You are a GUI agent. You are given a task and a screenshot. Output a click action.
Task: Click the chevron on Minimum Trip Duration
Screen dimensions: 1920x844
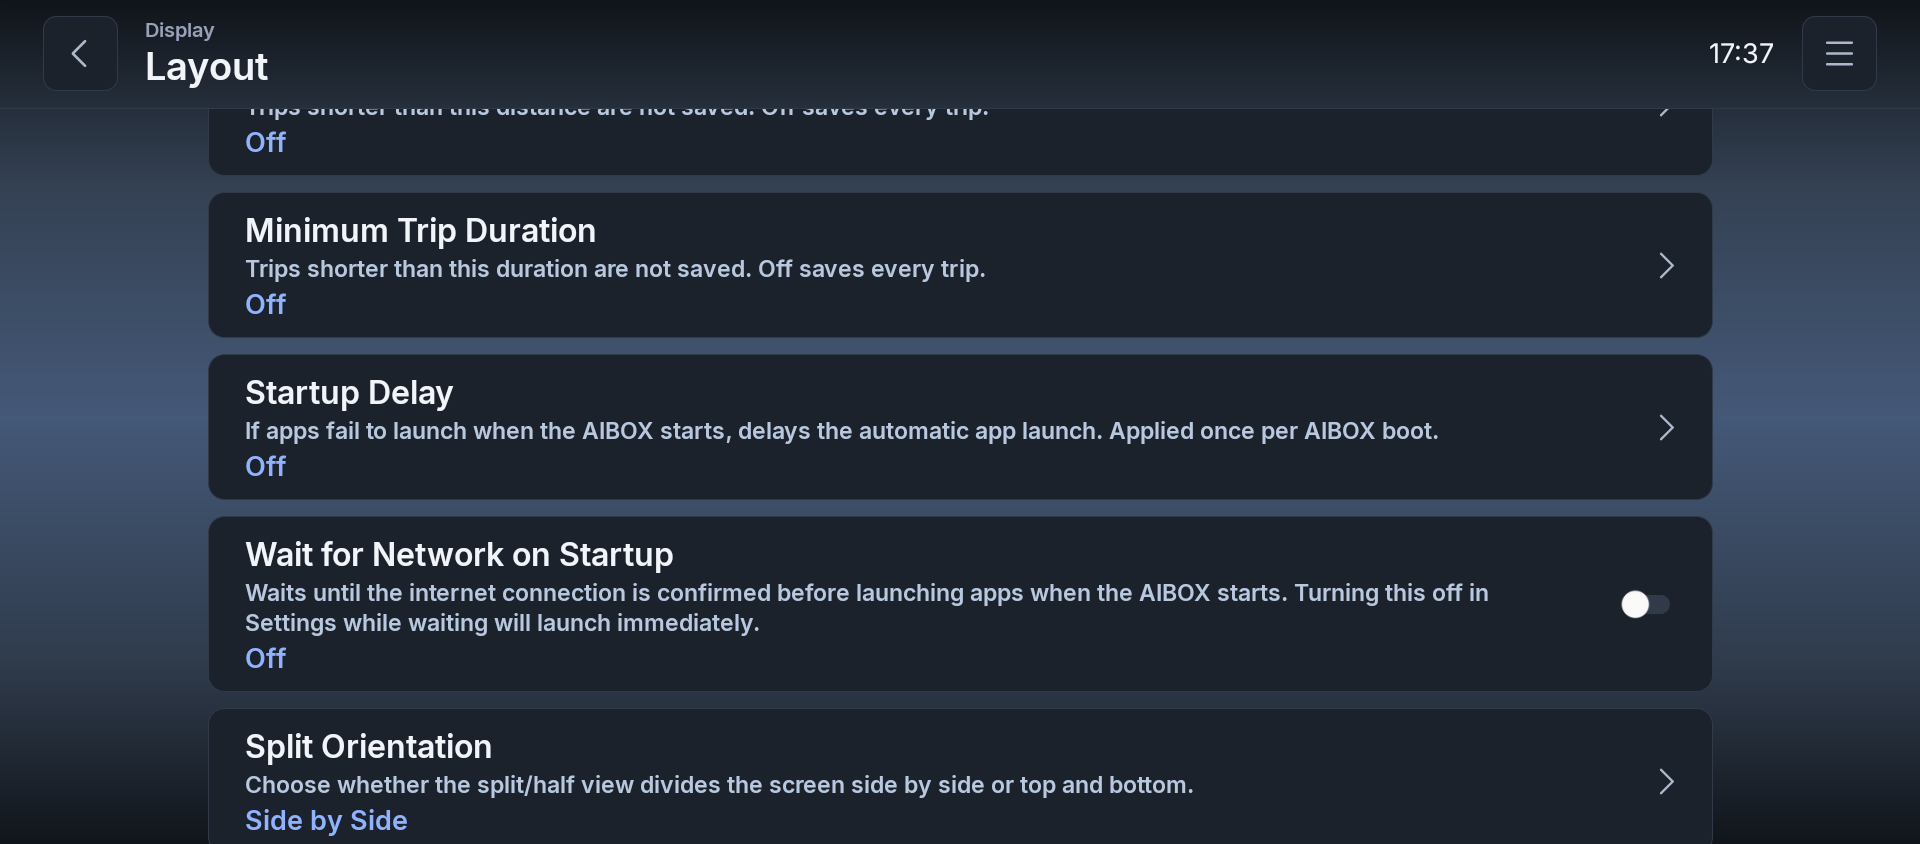(1666, 266)
